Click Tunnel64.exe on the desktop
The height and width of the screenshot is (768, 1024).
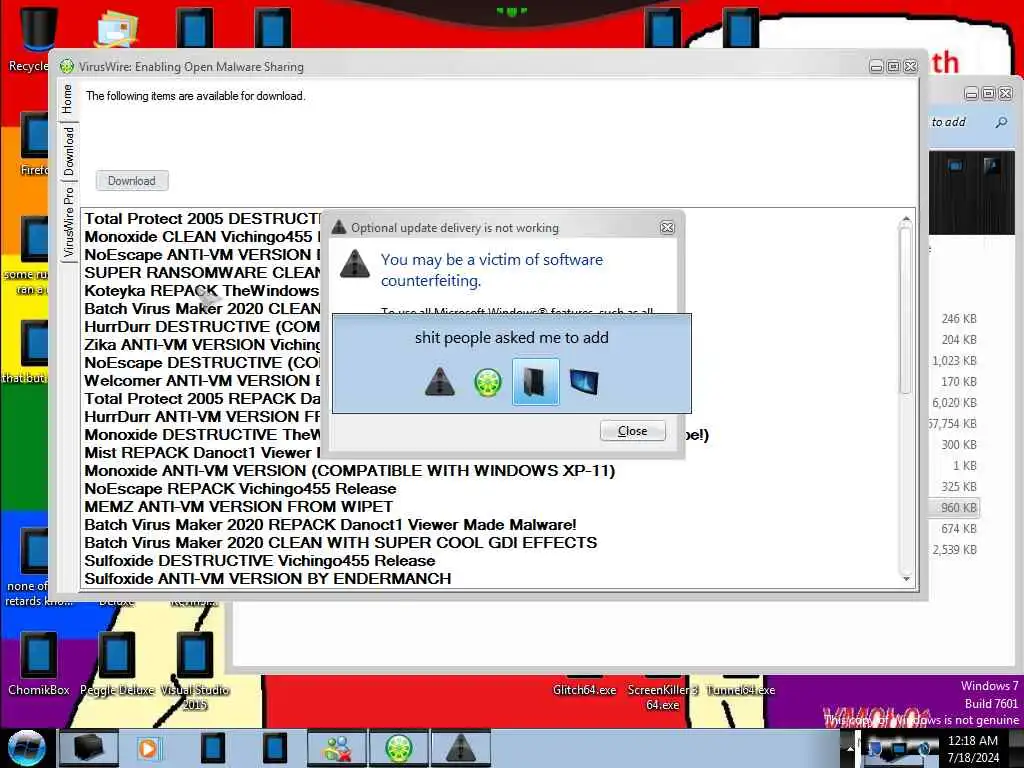tap(741, 690)
